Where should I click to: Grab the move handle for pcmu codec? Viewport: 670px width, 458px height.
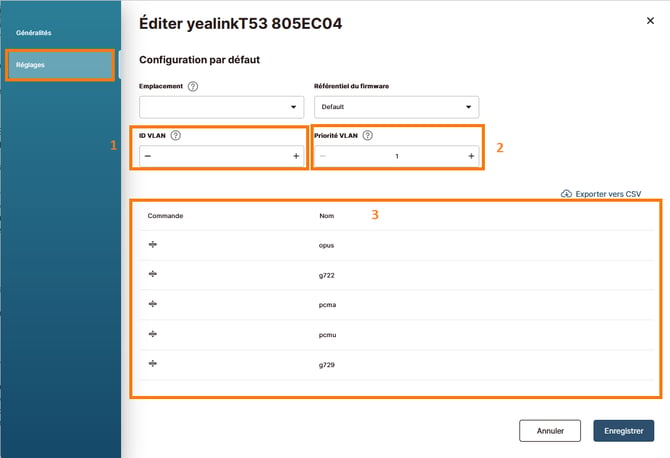153,334
